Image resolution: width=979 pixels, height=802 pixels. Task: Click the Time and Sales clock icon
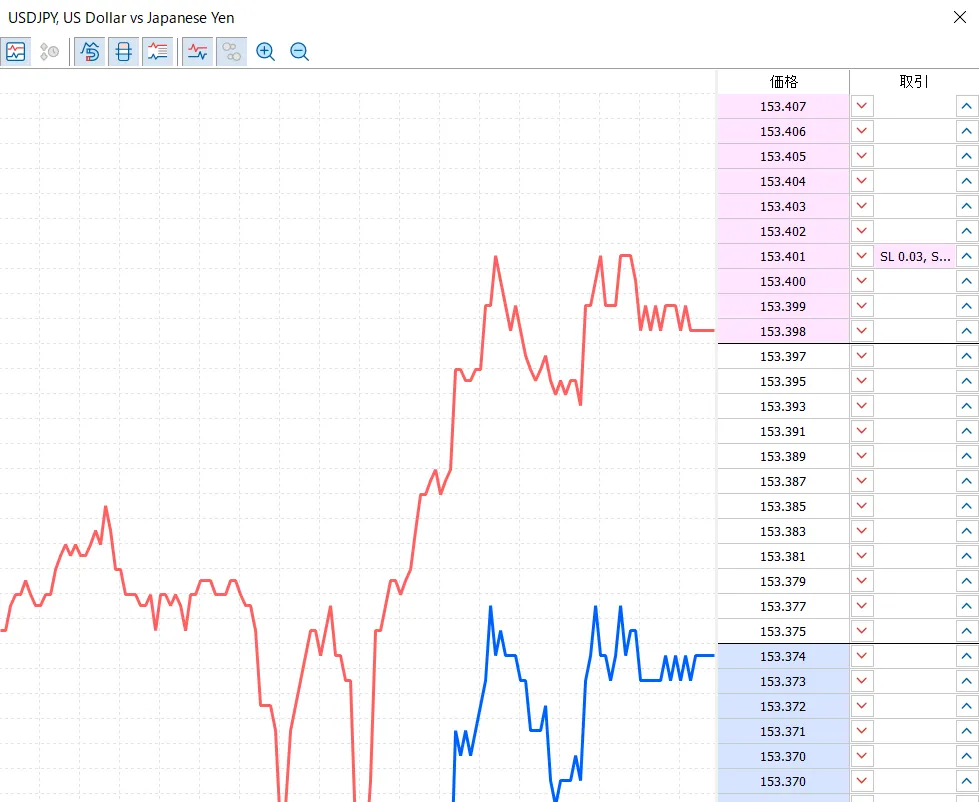coord(49,52)
